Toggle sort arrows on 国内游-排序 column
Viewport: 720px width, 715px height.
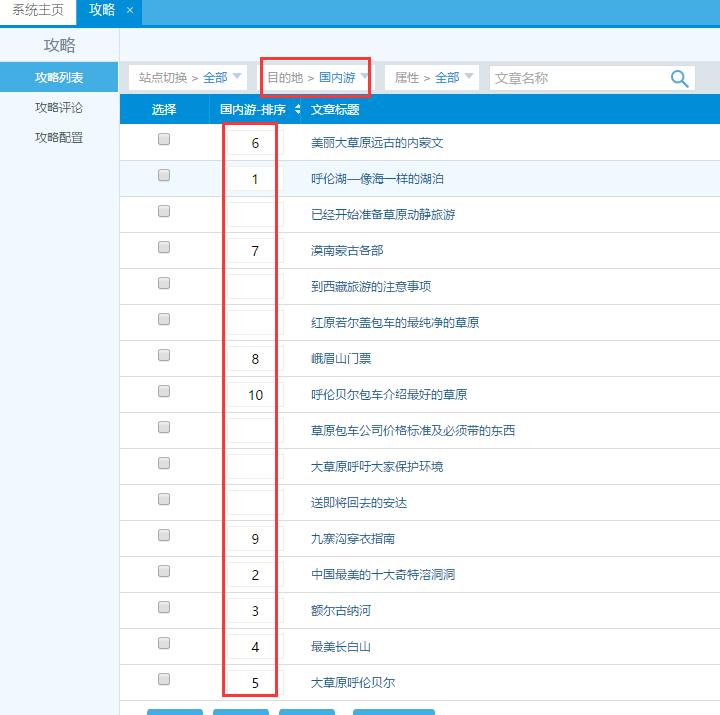coord(298,109)
